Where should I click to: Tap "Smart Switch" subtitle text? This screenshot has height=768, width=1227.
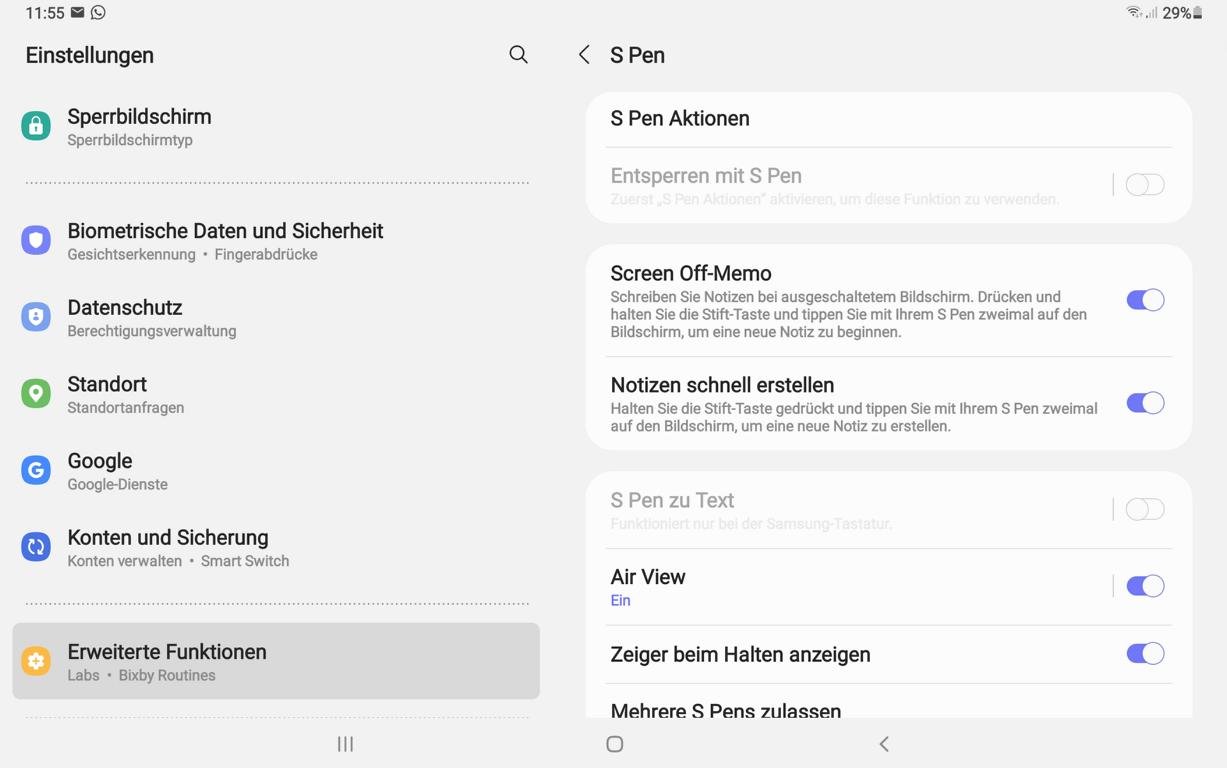click(245, 562)
